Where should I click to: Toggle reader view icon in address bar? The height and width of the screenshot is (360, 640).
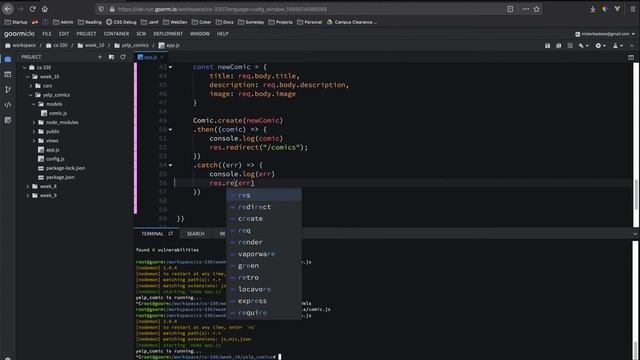(x=510, y=9)
